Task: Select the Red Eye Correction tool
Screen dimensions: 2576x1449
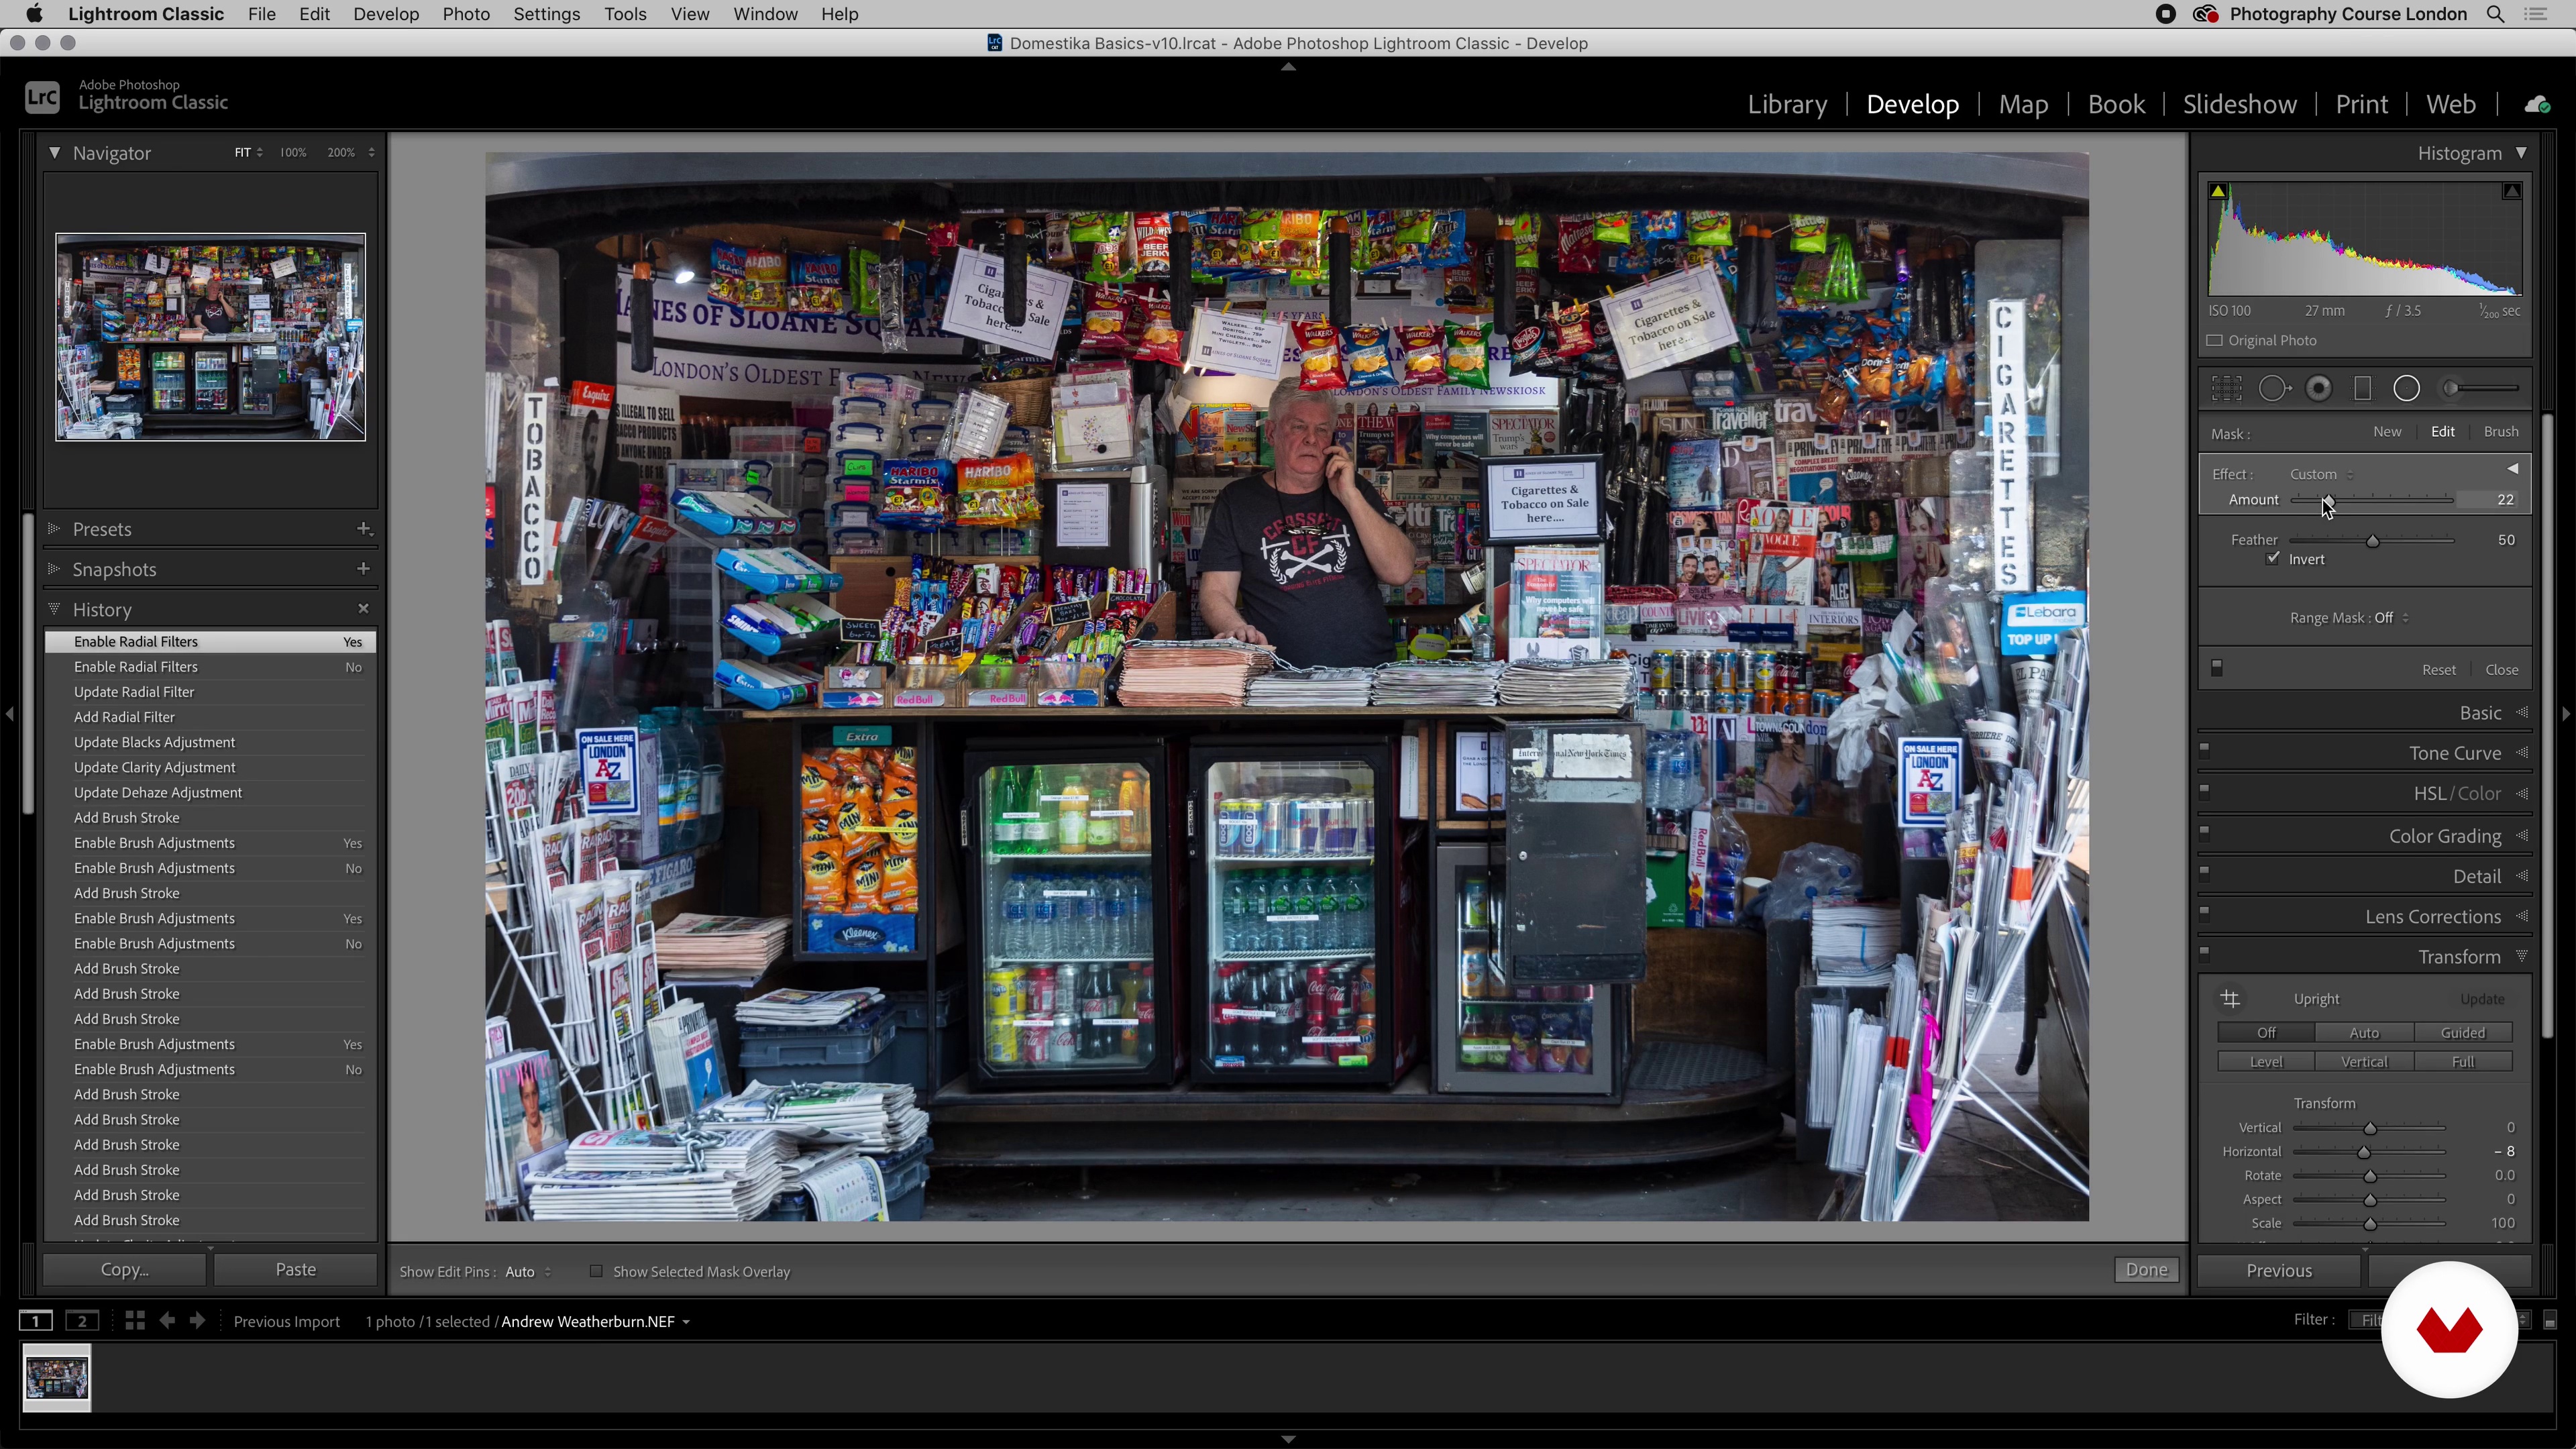Action: (2319, 389)
